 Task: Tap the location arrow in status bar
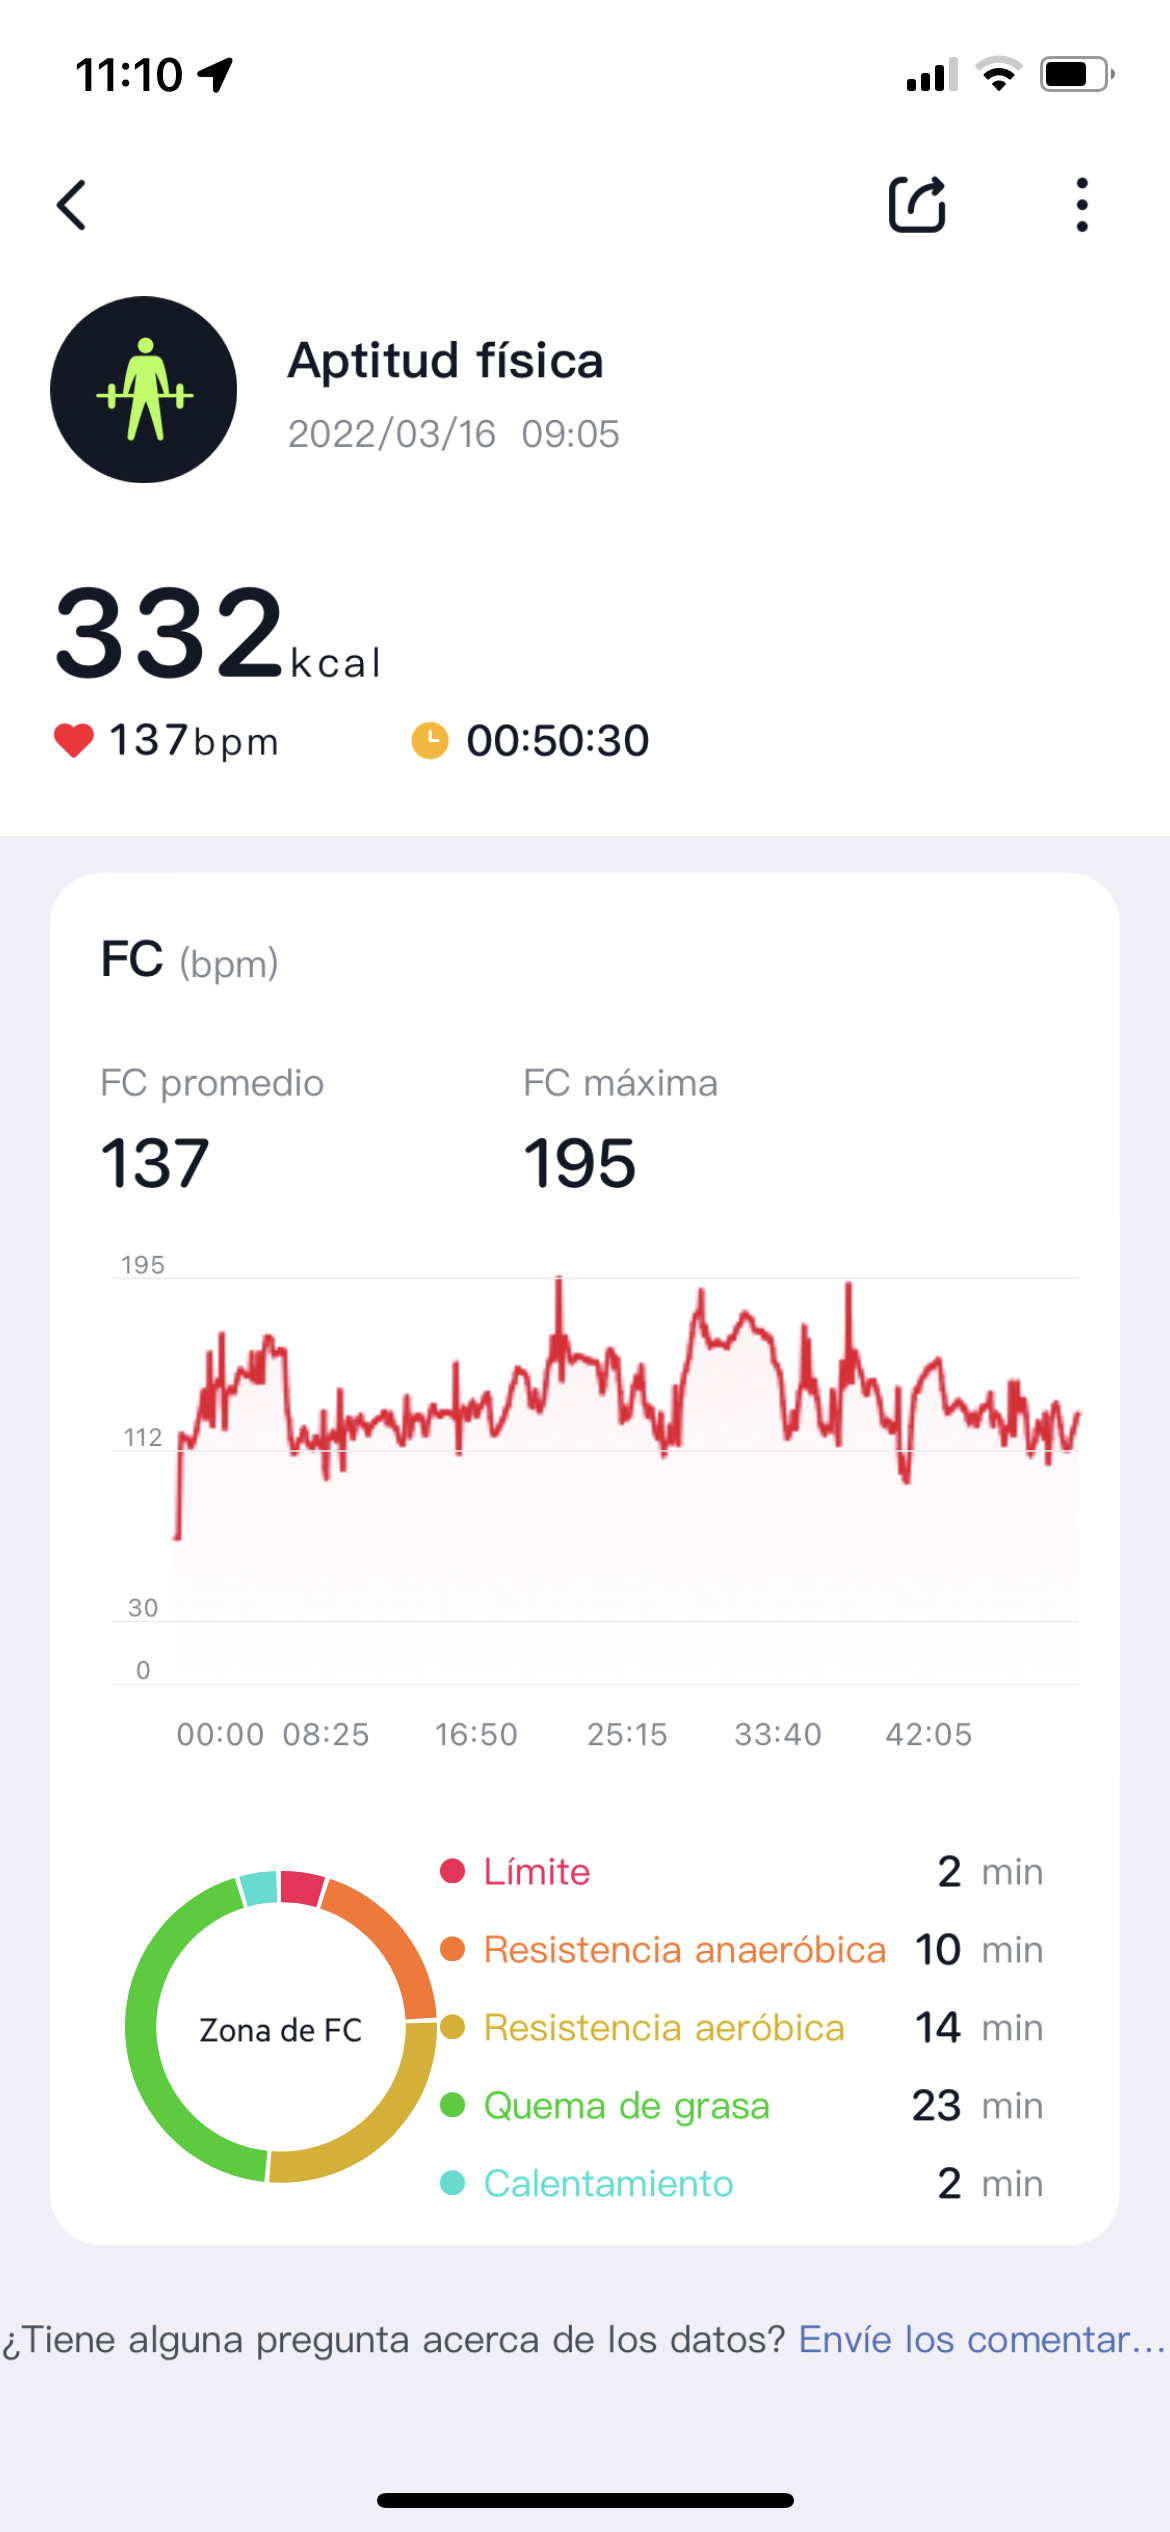215,75
